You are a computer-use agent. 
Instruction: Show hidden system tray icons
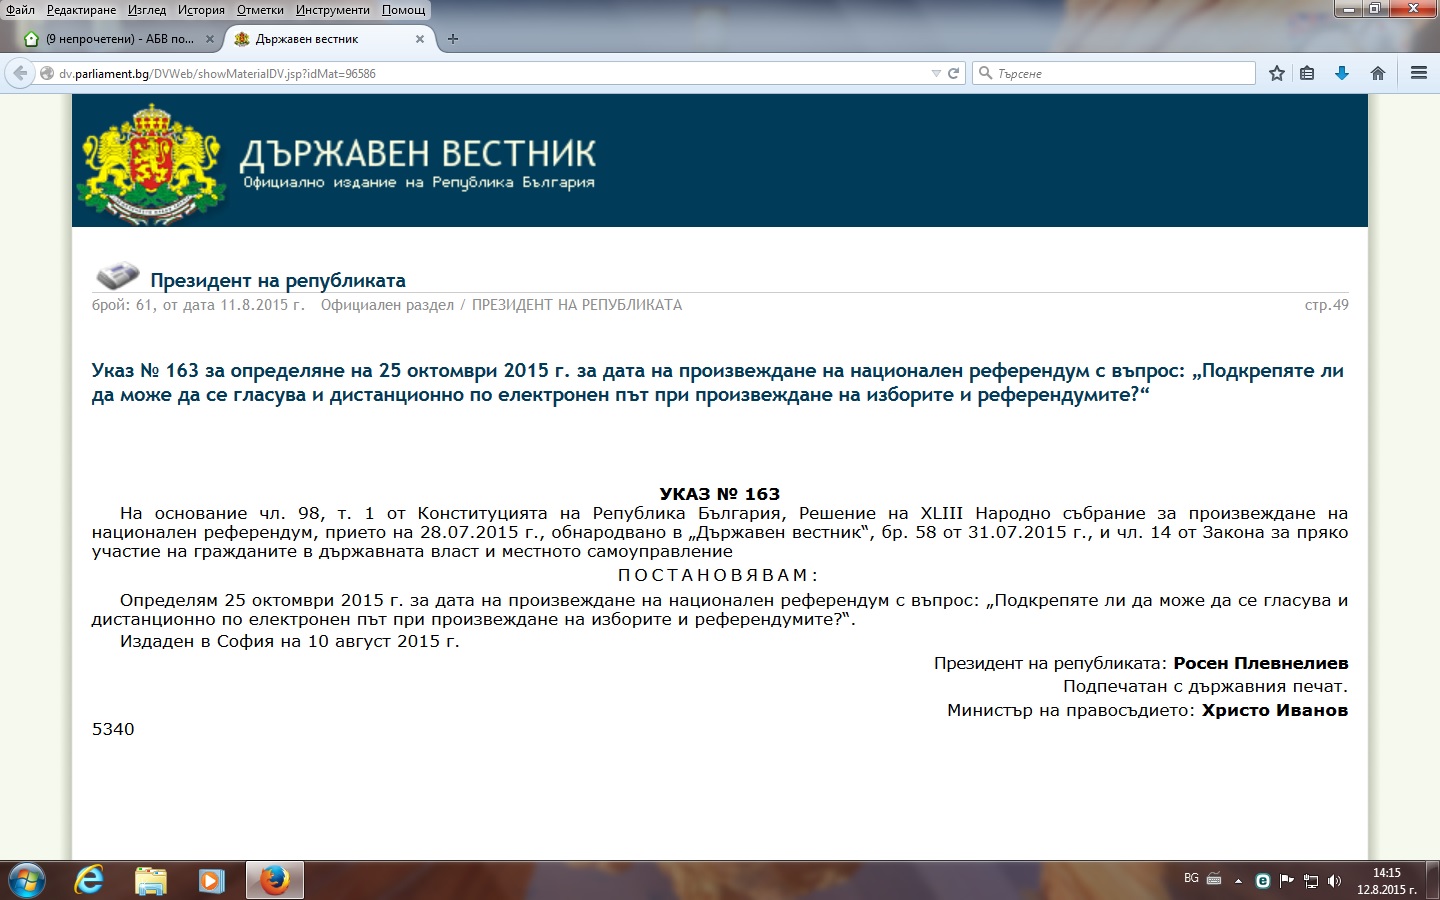1238,881
